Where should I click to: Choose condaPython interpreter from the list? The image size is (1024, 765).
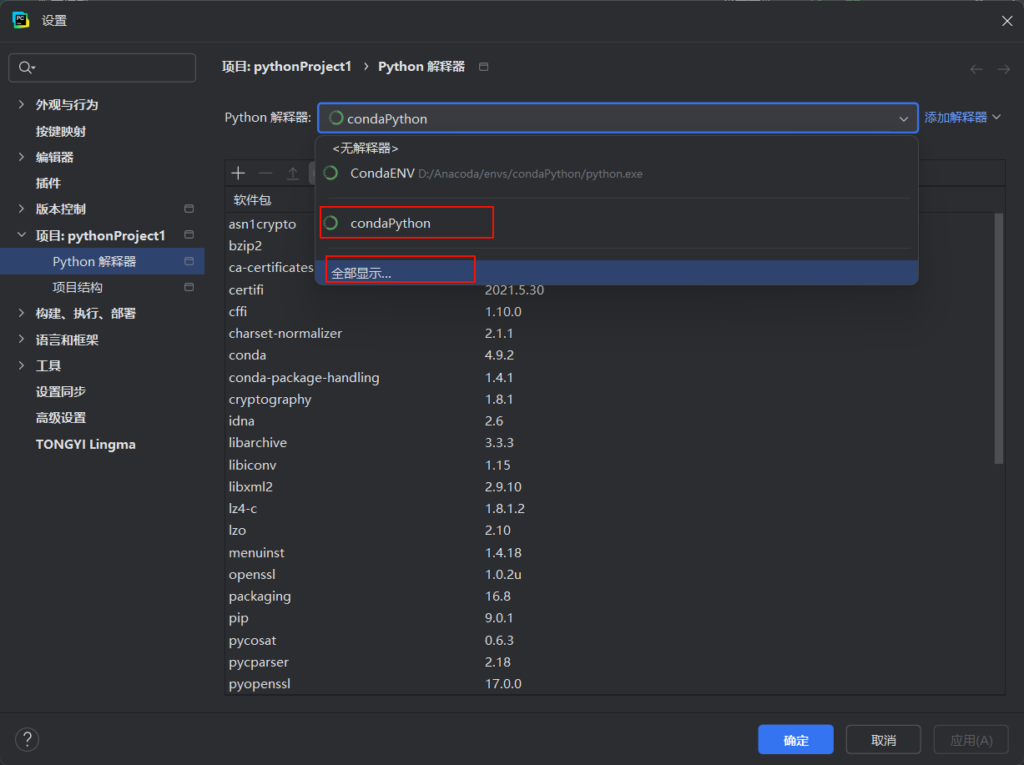click(x=616, y=223)
